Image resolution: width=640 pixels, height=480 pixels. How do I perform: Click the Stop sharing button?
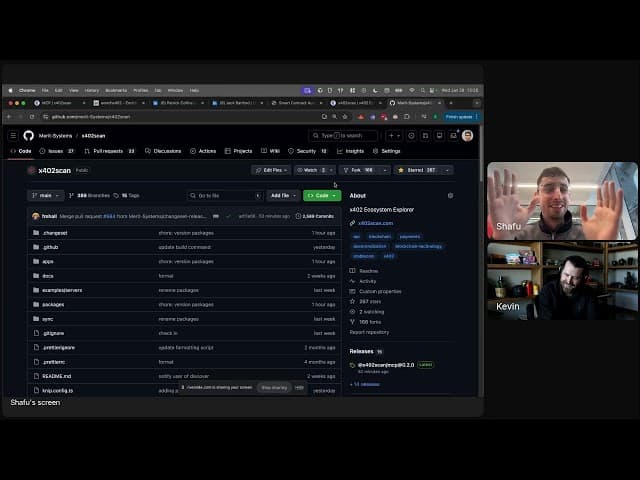click(x=274, y=387)
